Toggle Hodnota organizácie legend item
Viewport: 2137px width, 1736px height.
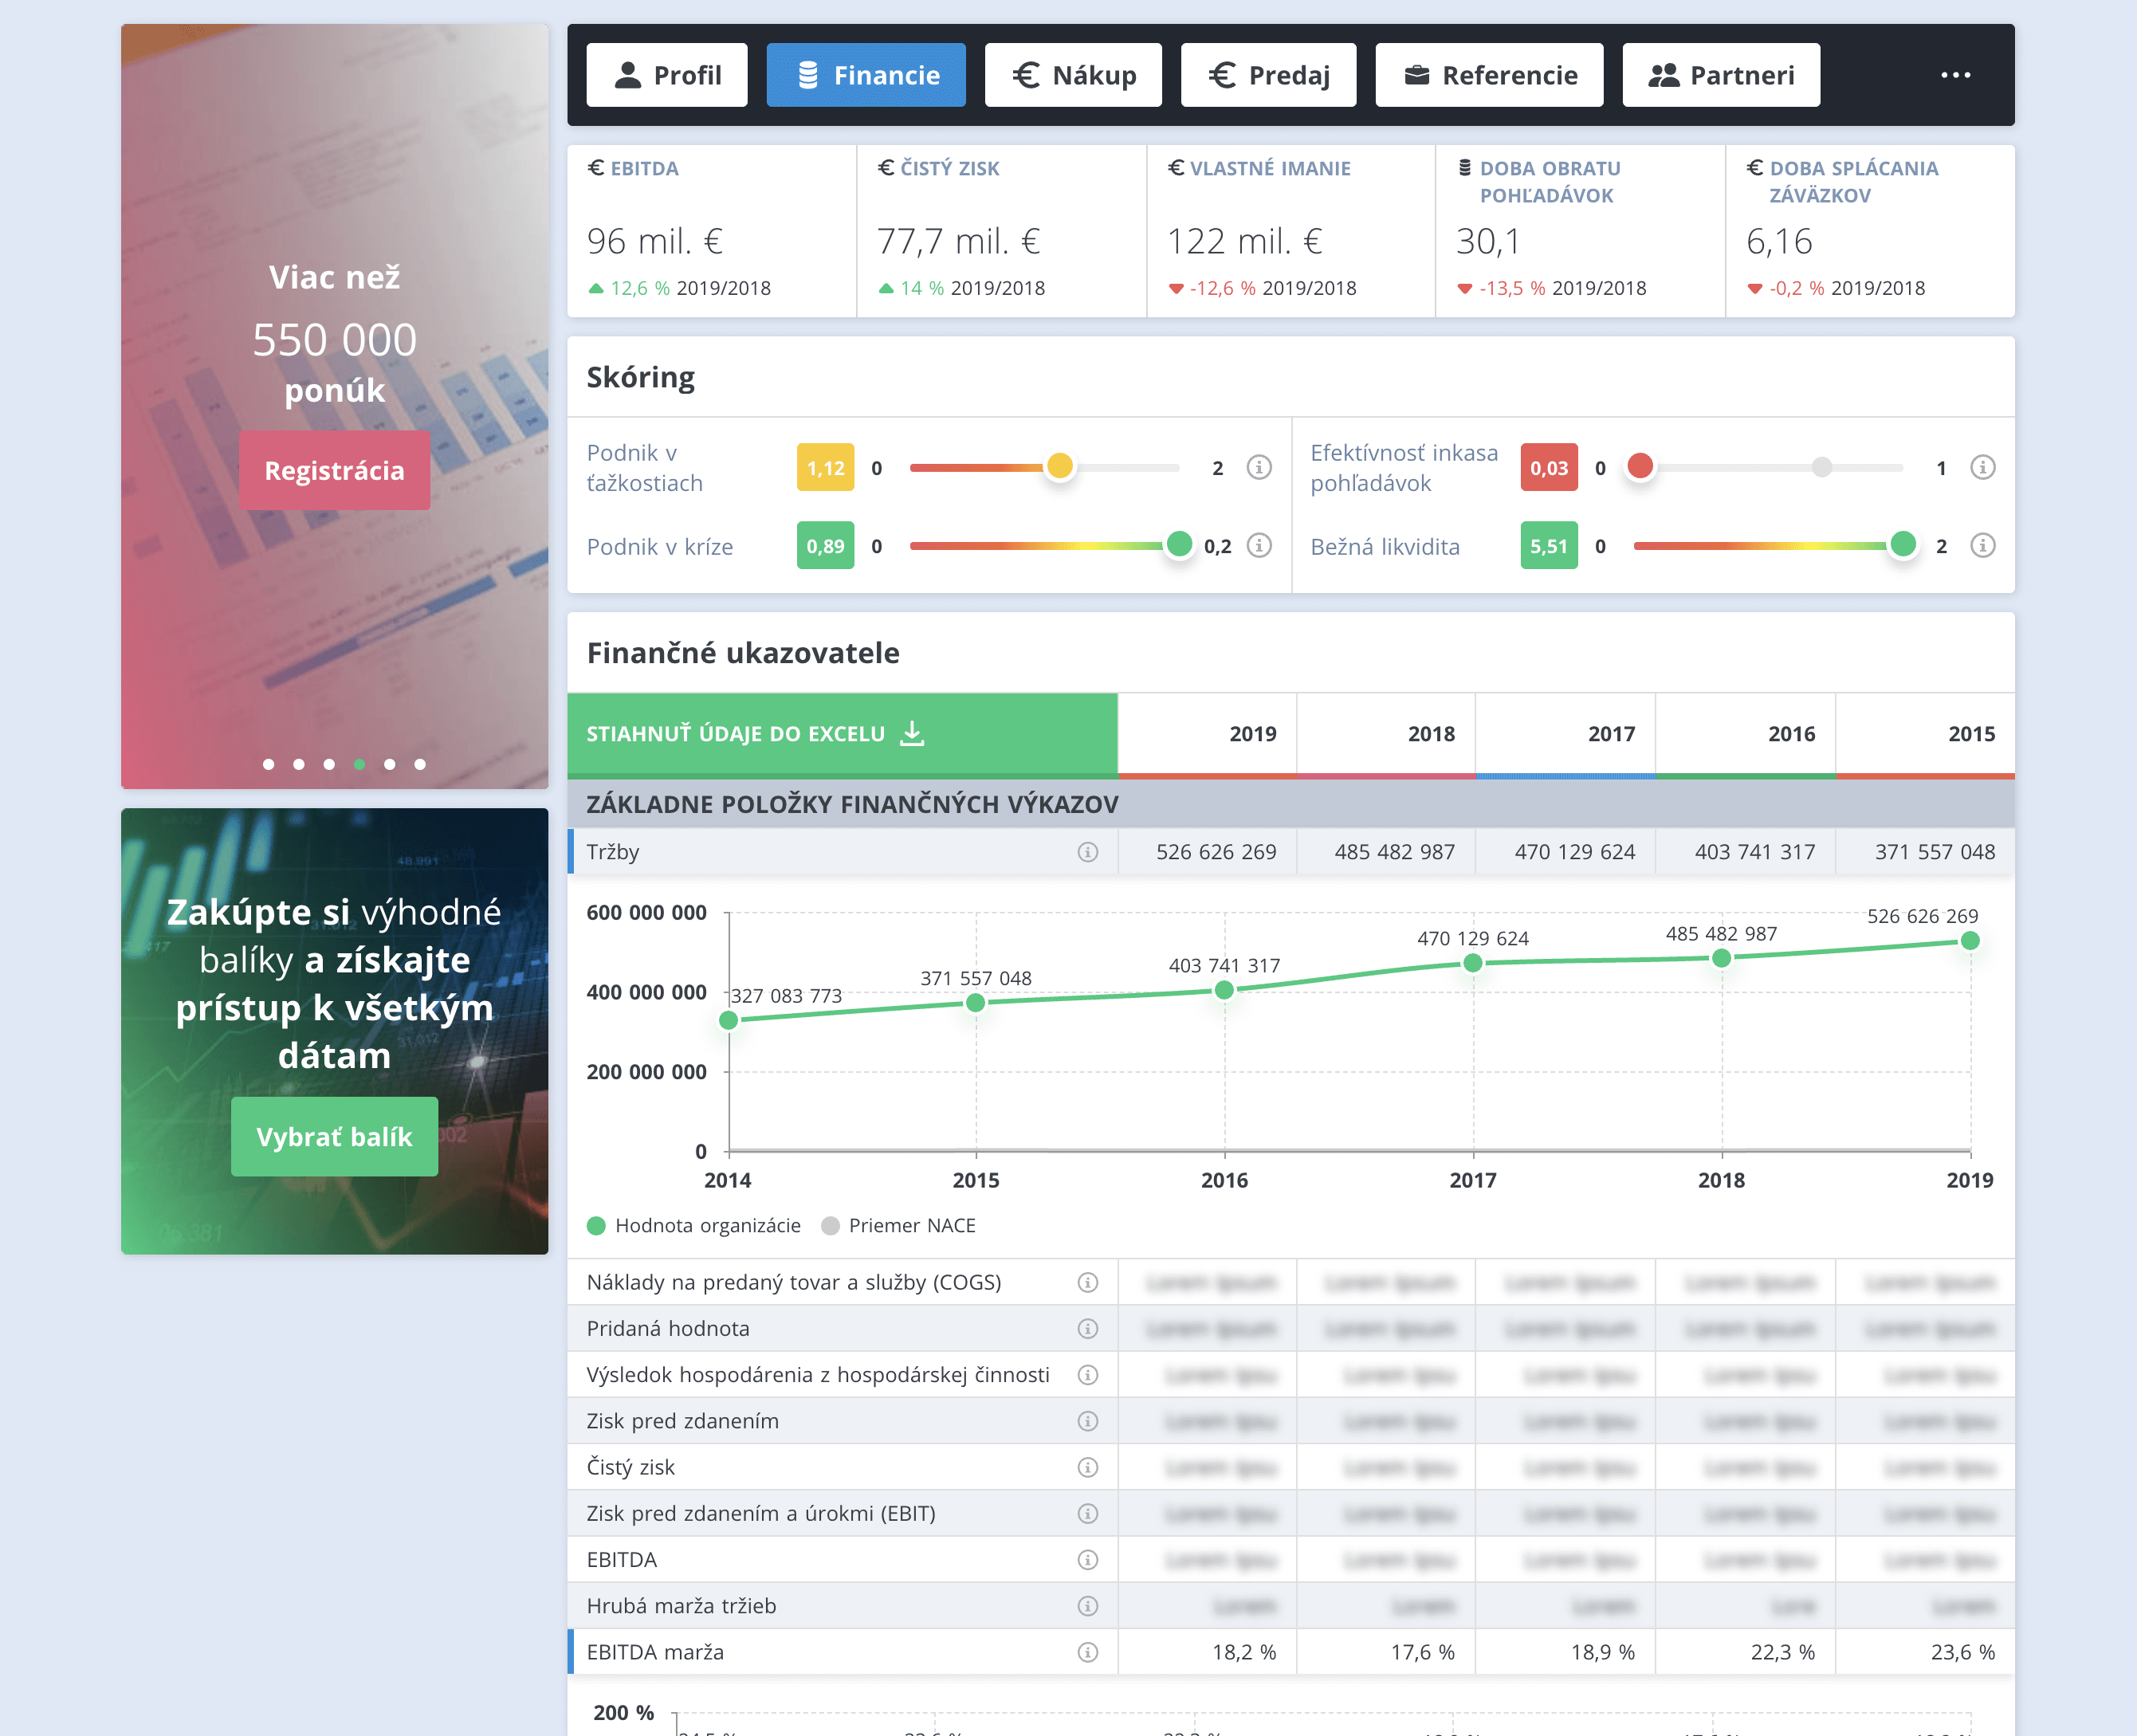click(694, 1225)
